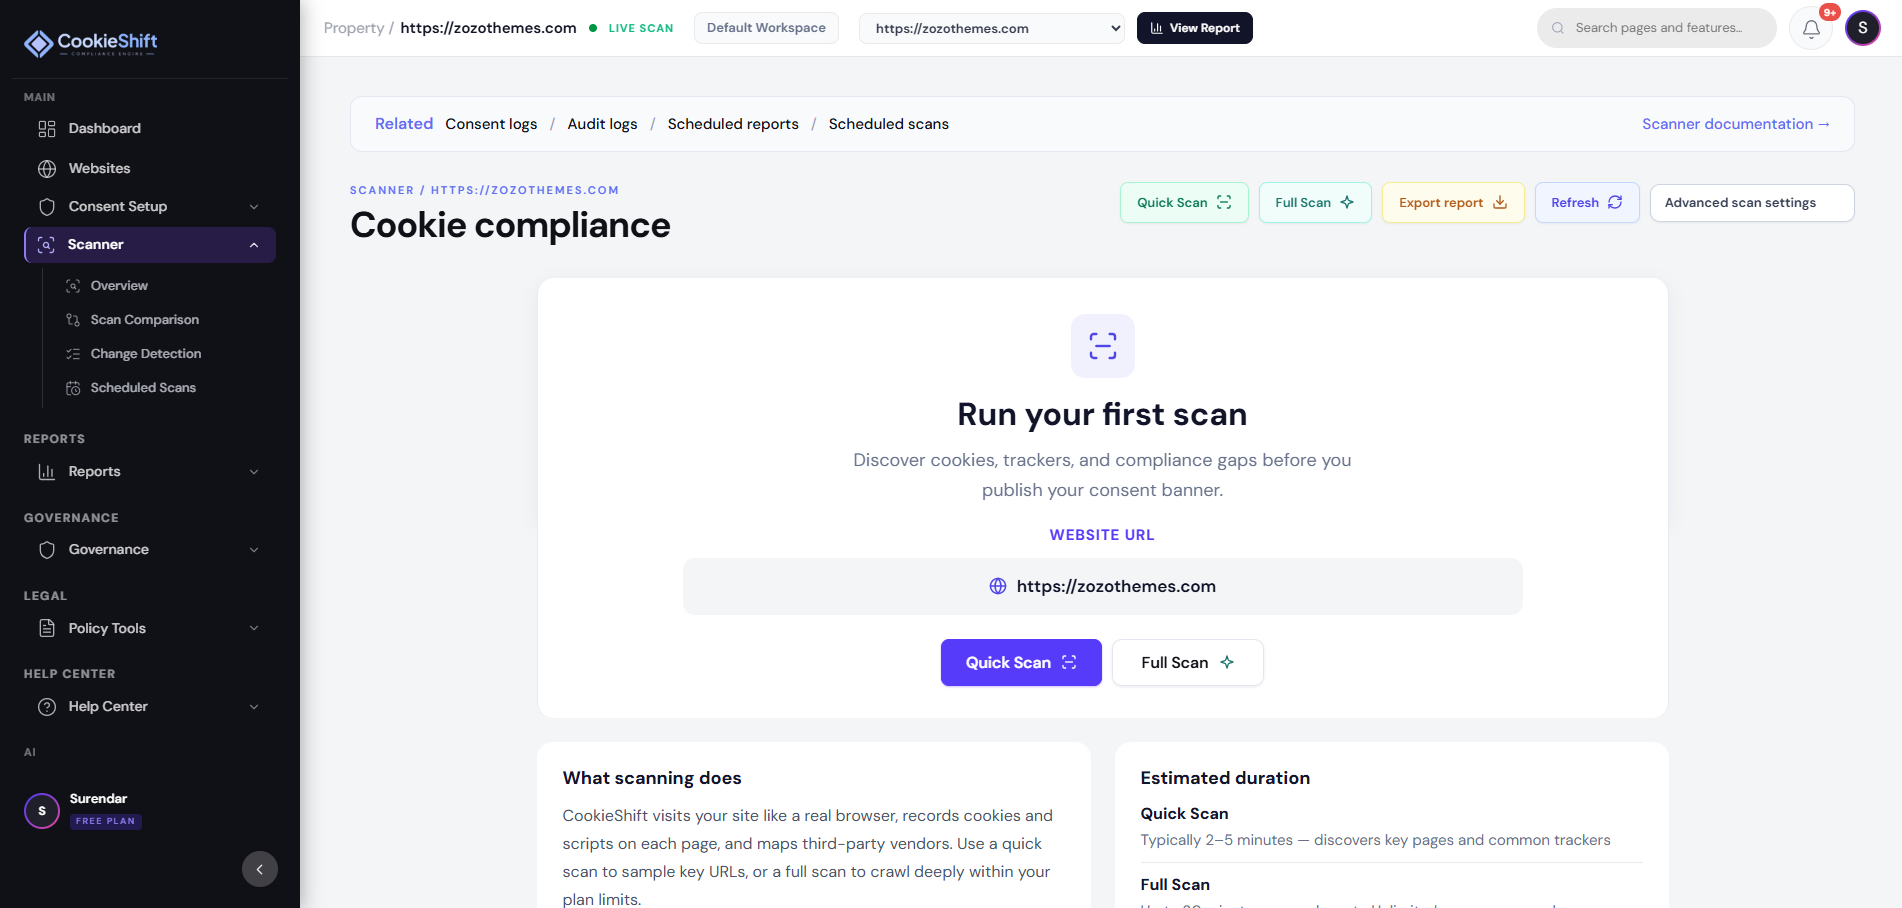
Task: Click the Governance shield icon
Action: 47,550
